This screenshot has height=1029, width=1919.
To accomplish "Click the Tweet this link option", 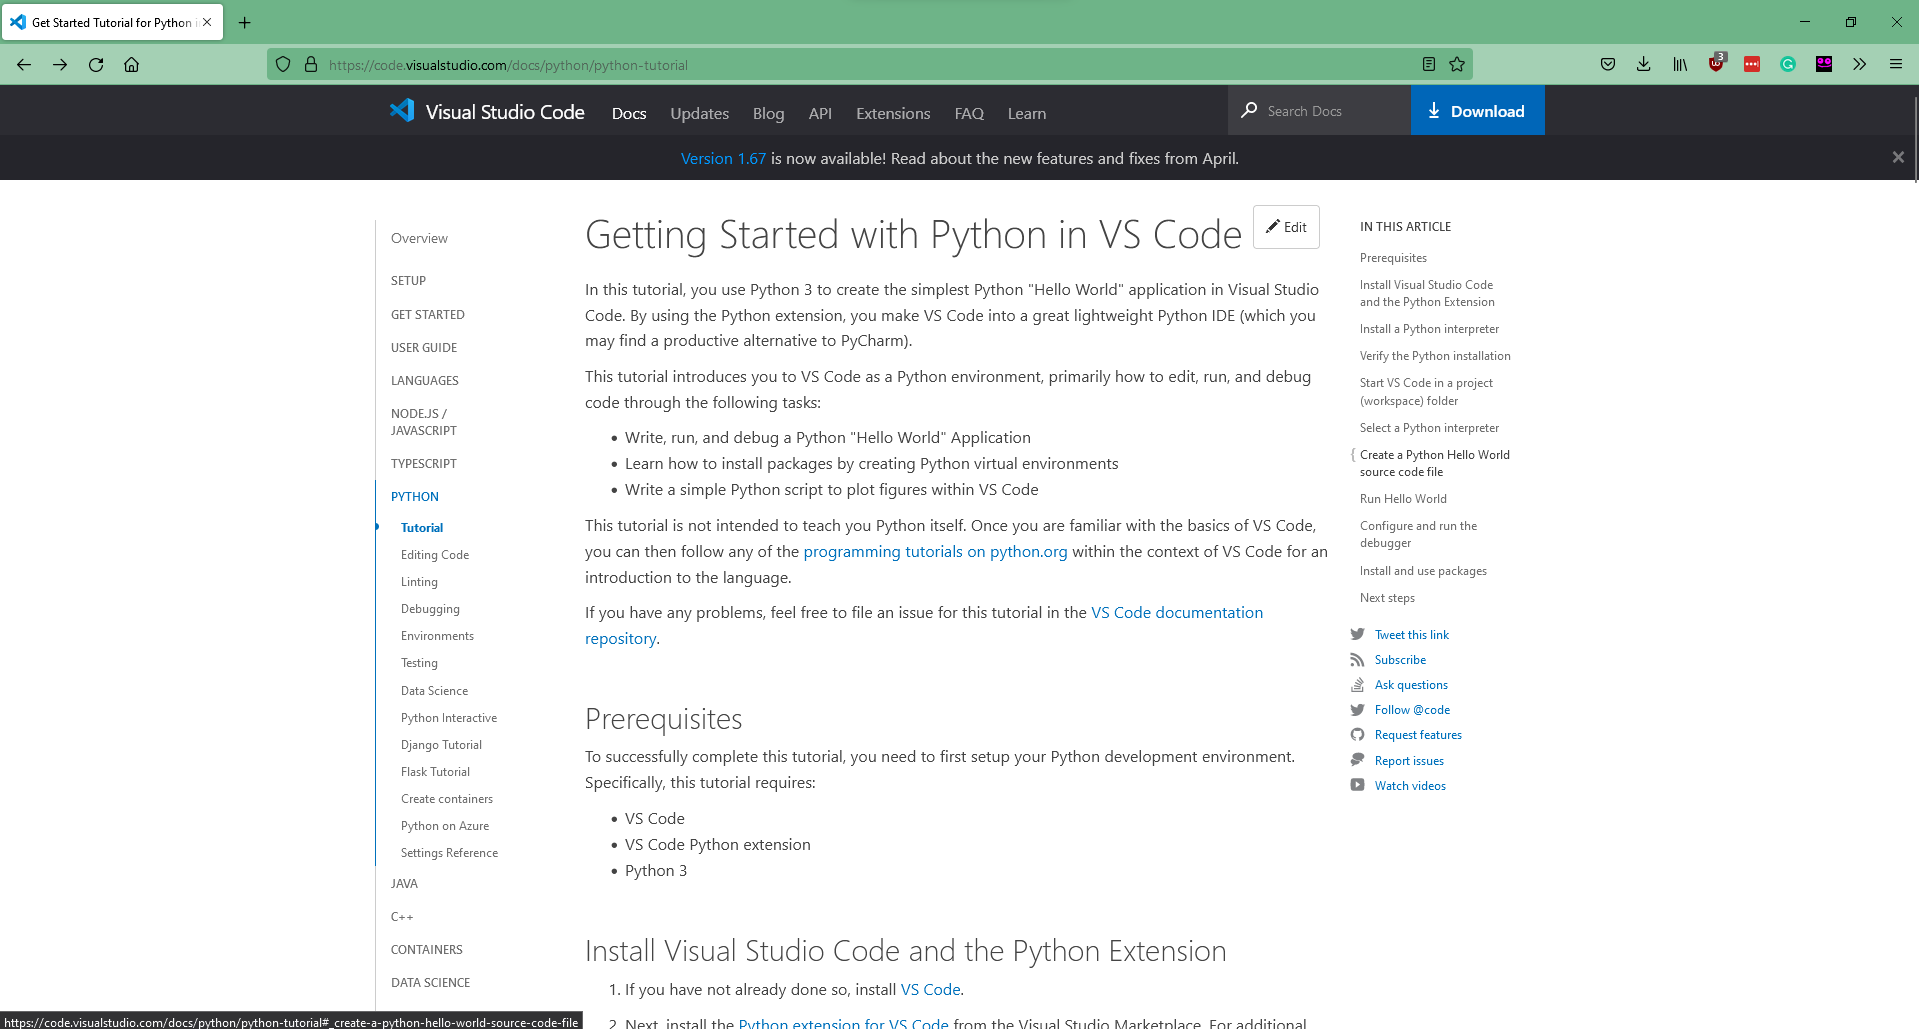I will click(1411, 634).
